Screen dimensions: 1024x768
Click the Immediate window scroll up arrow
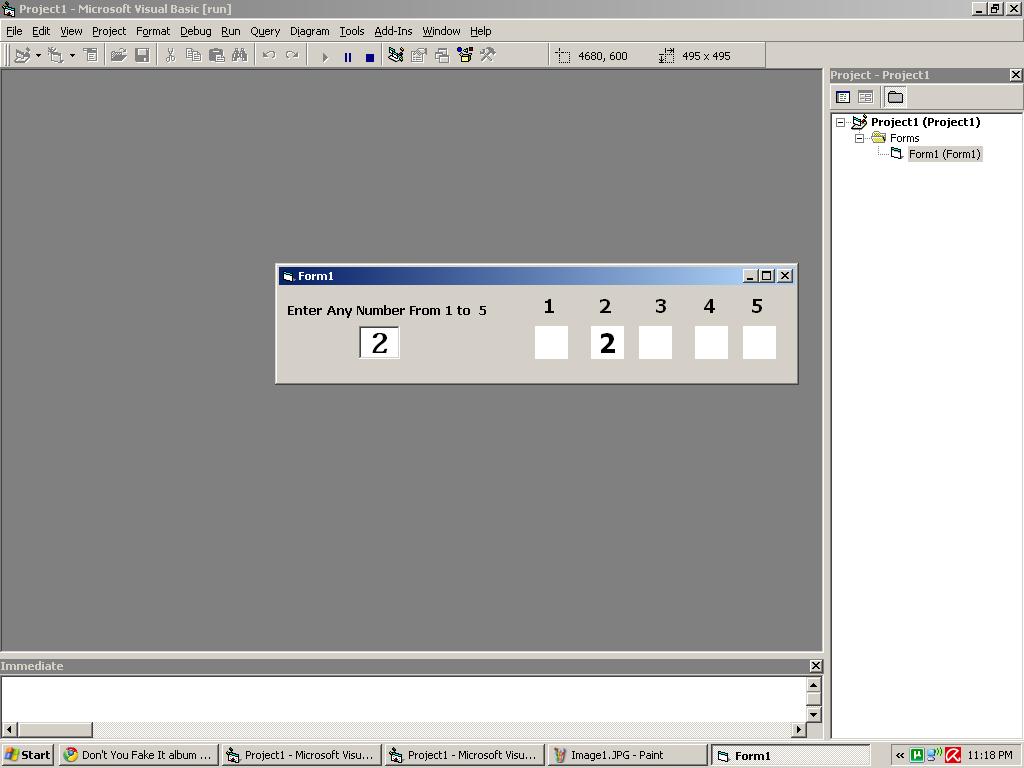click(x=813, y=684)
